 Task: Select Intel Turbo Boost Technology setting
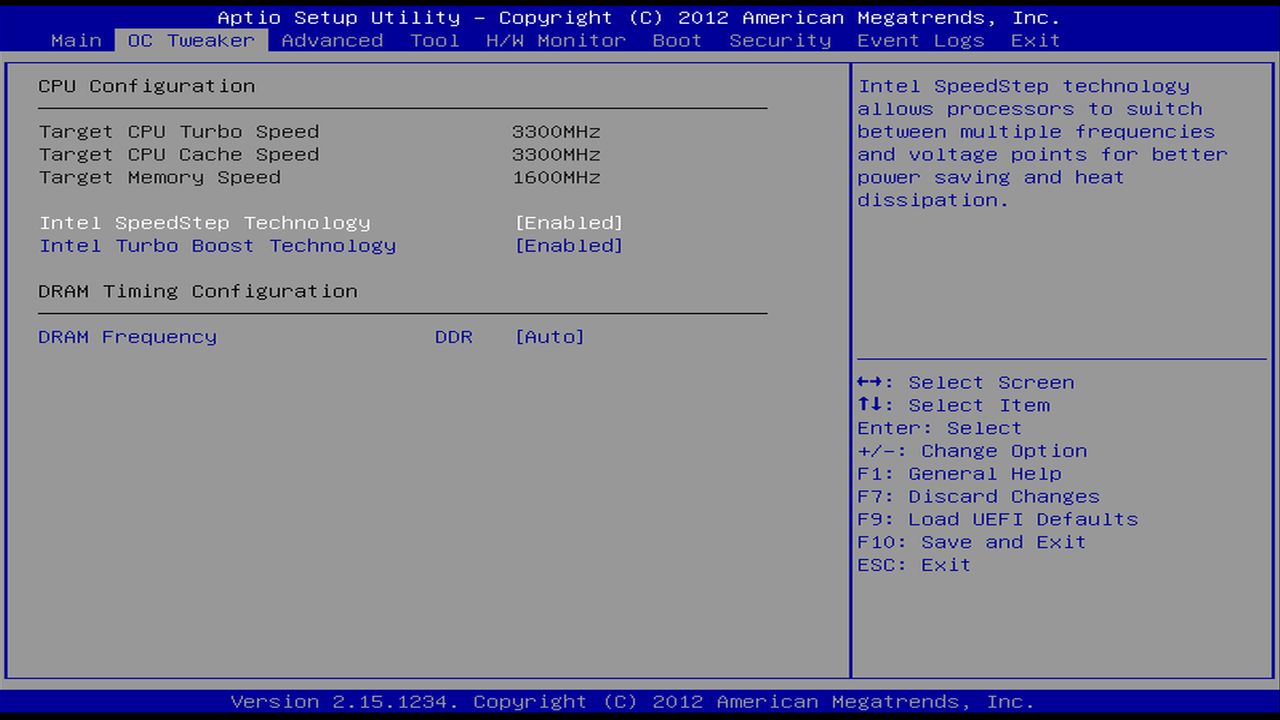pyautogui.click(x=217, y=246)
